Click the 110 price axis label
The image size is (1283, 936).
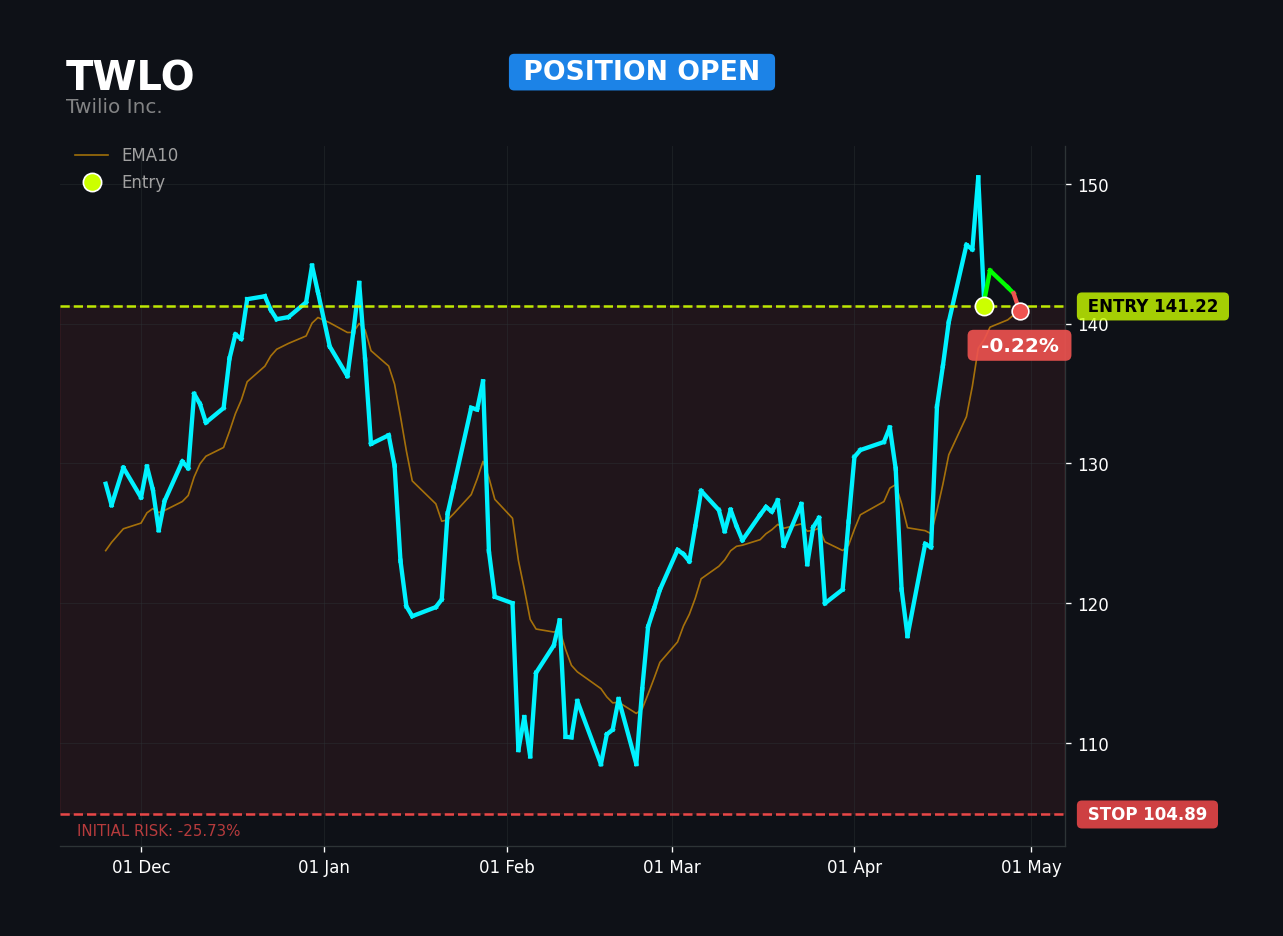pyautogui.click(x=1093, y=745)
